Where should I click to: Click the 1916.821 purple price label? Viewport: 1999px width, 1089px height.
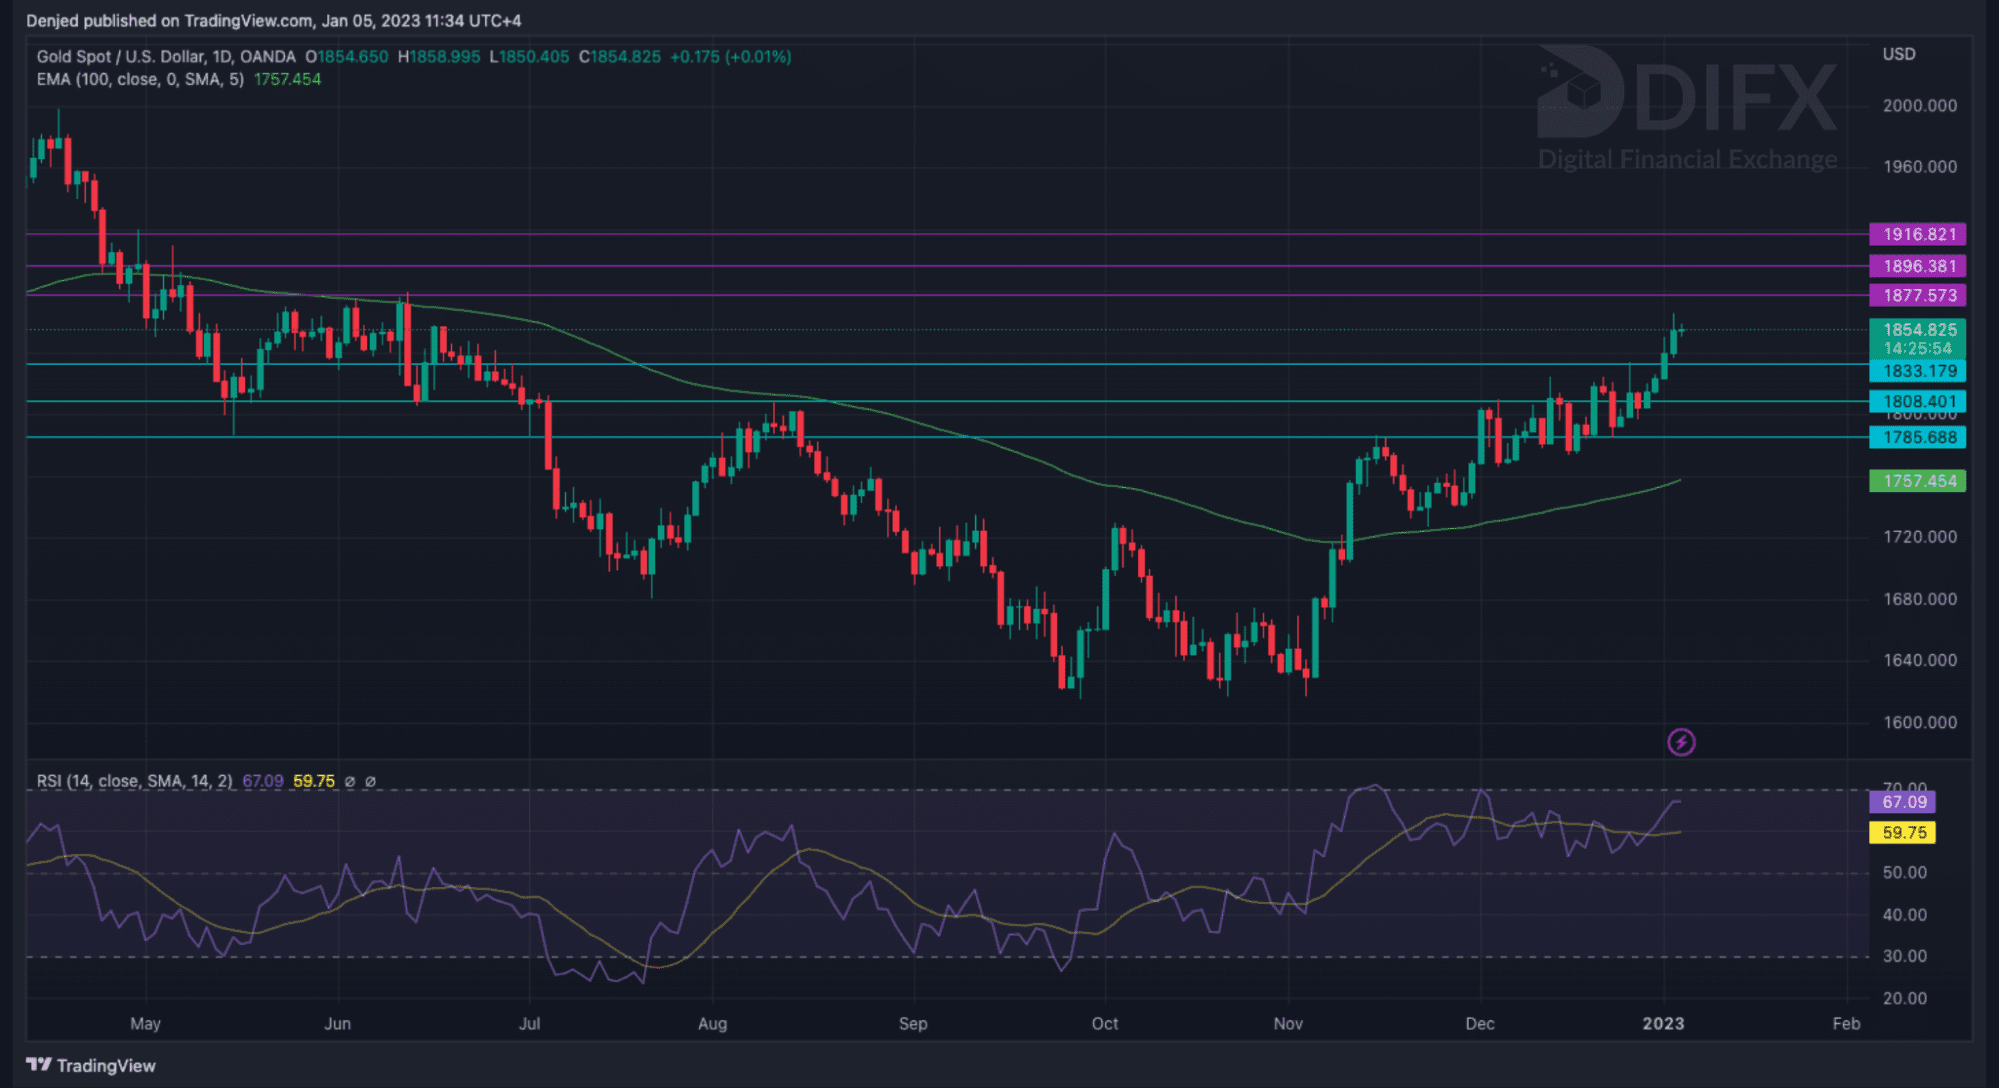1917,234
